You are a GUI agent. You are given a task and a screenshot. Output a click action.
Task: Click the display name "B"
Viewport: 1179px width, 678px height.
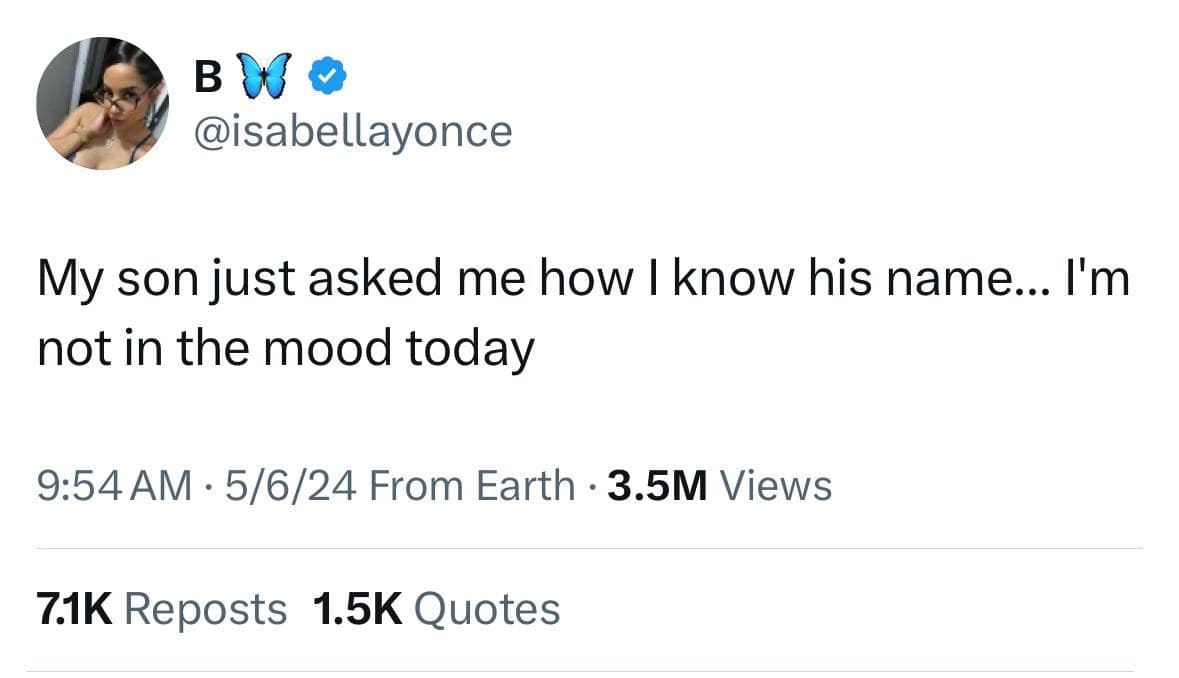[206, 77]
